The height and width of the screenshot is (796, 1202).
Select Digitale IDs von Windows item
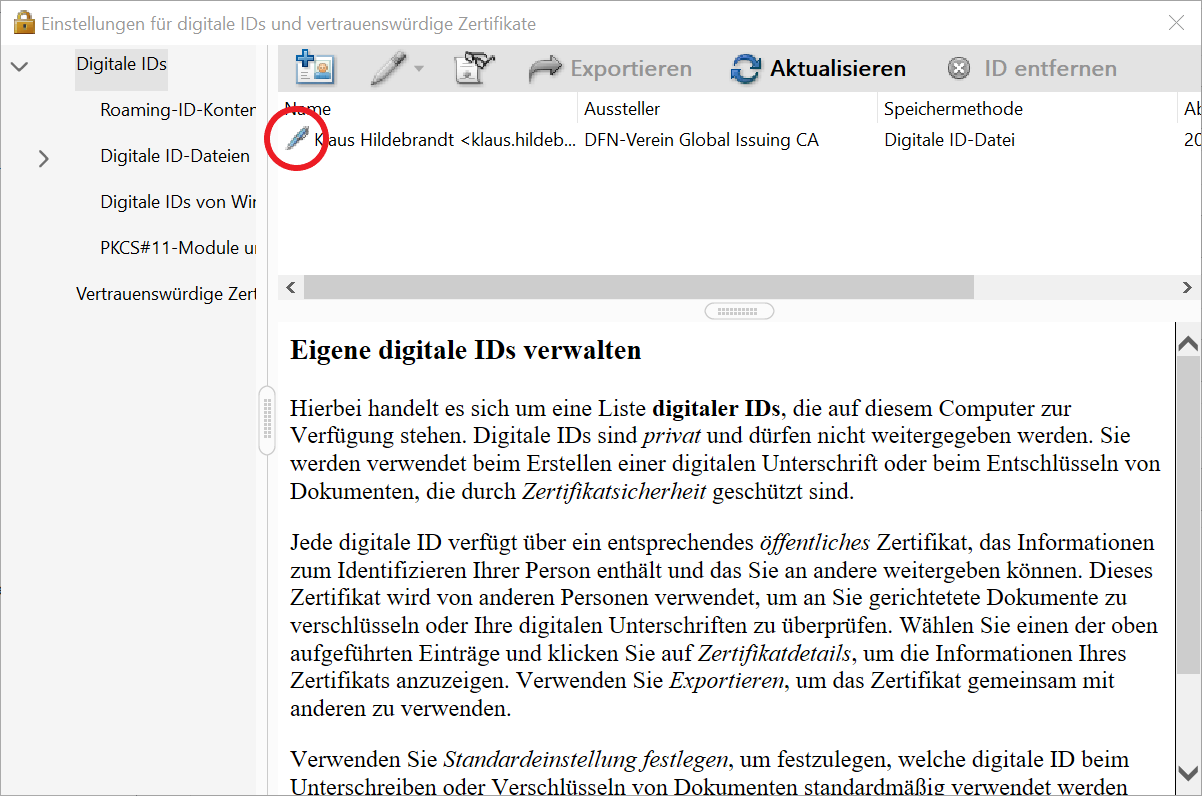[x=177, y=202]
